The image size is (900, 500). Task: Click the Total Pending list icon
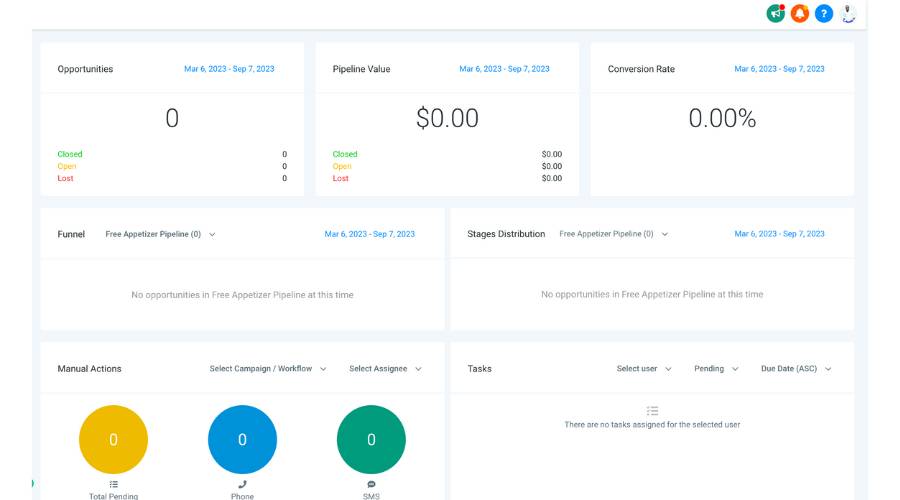(x=113, y=484)
